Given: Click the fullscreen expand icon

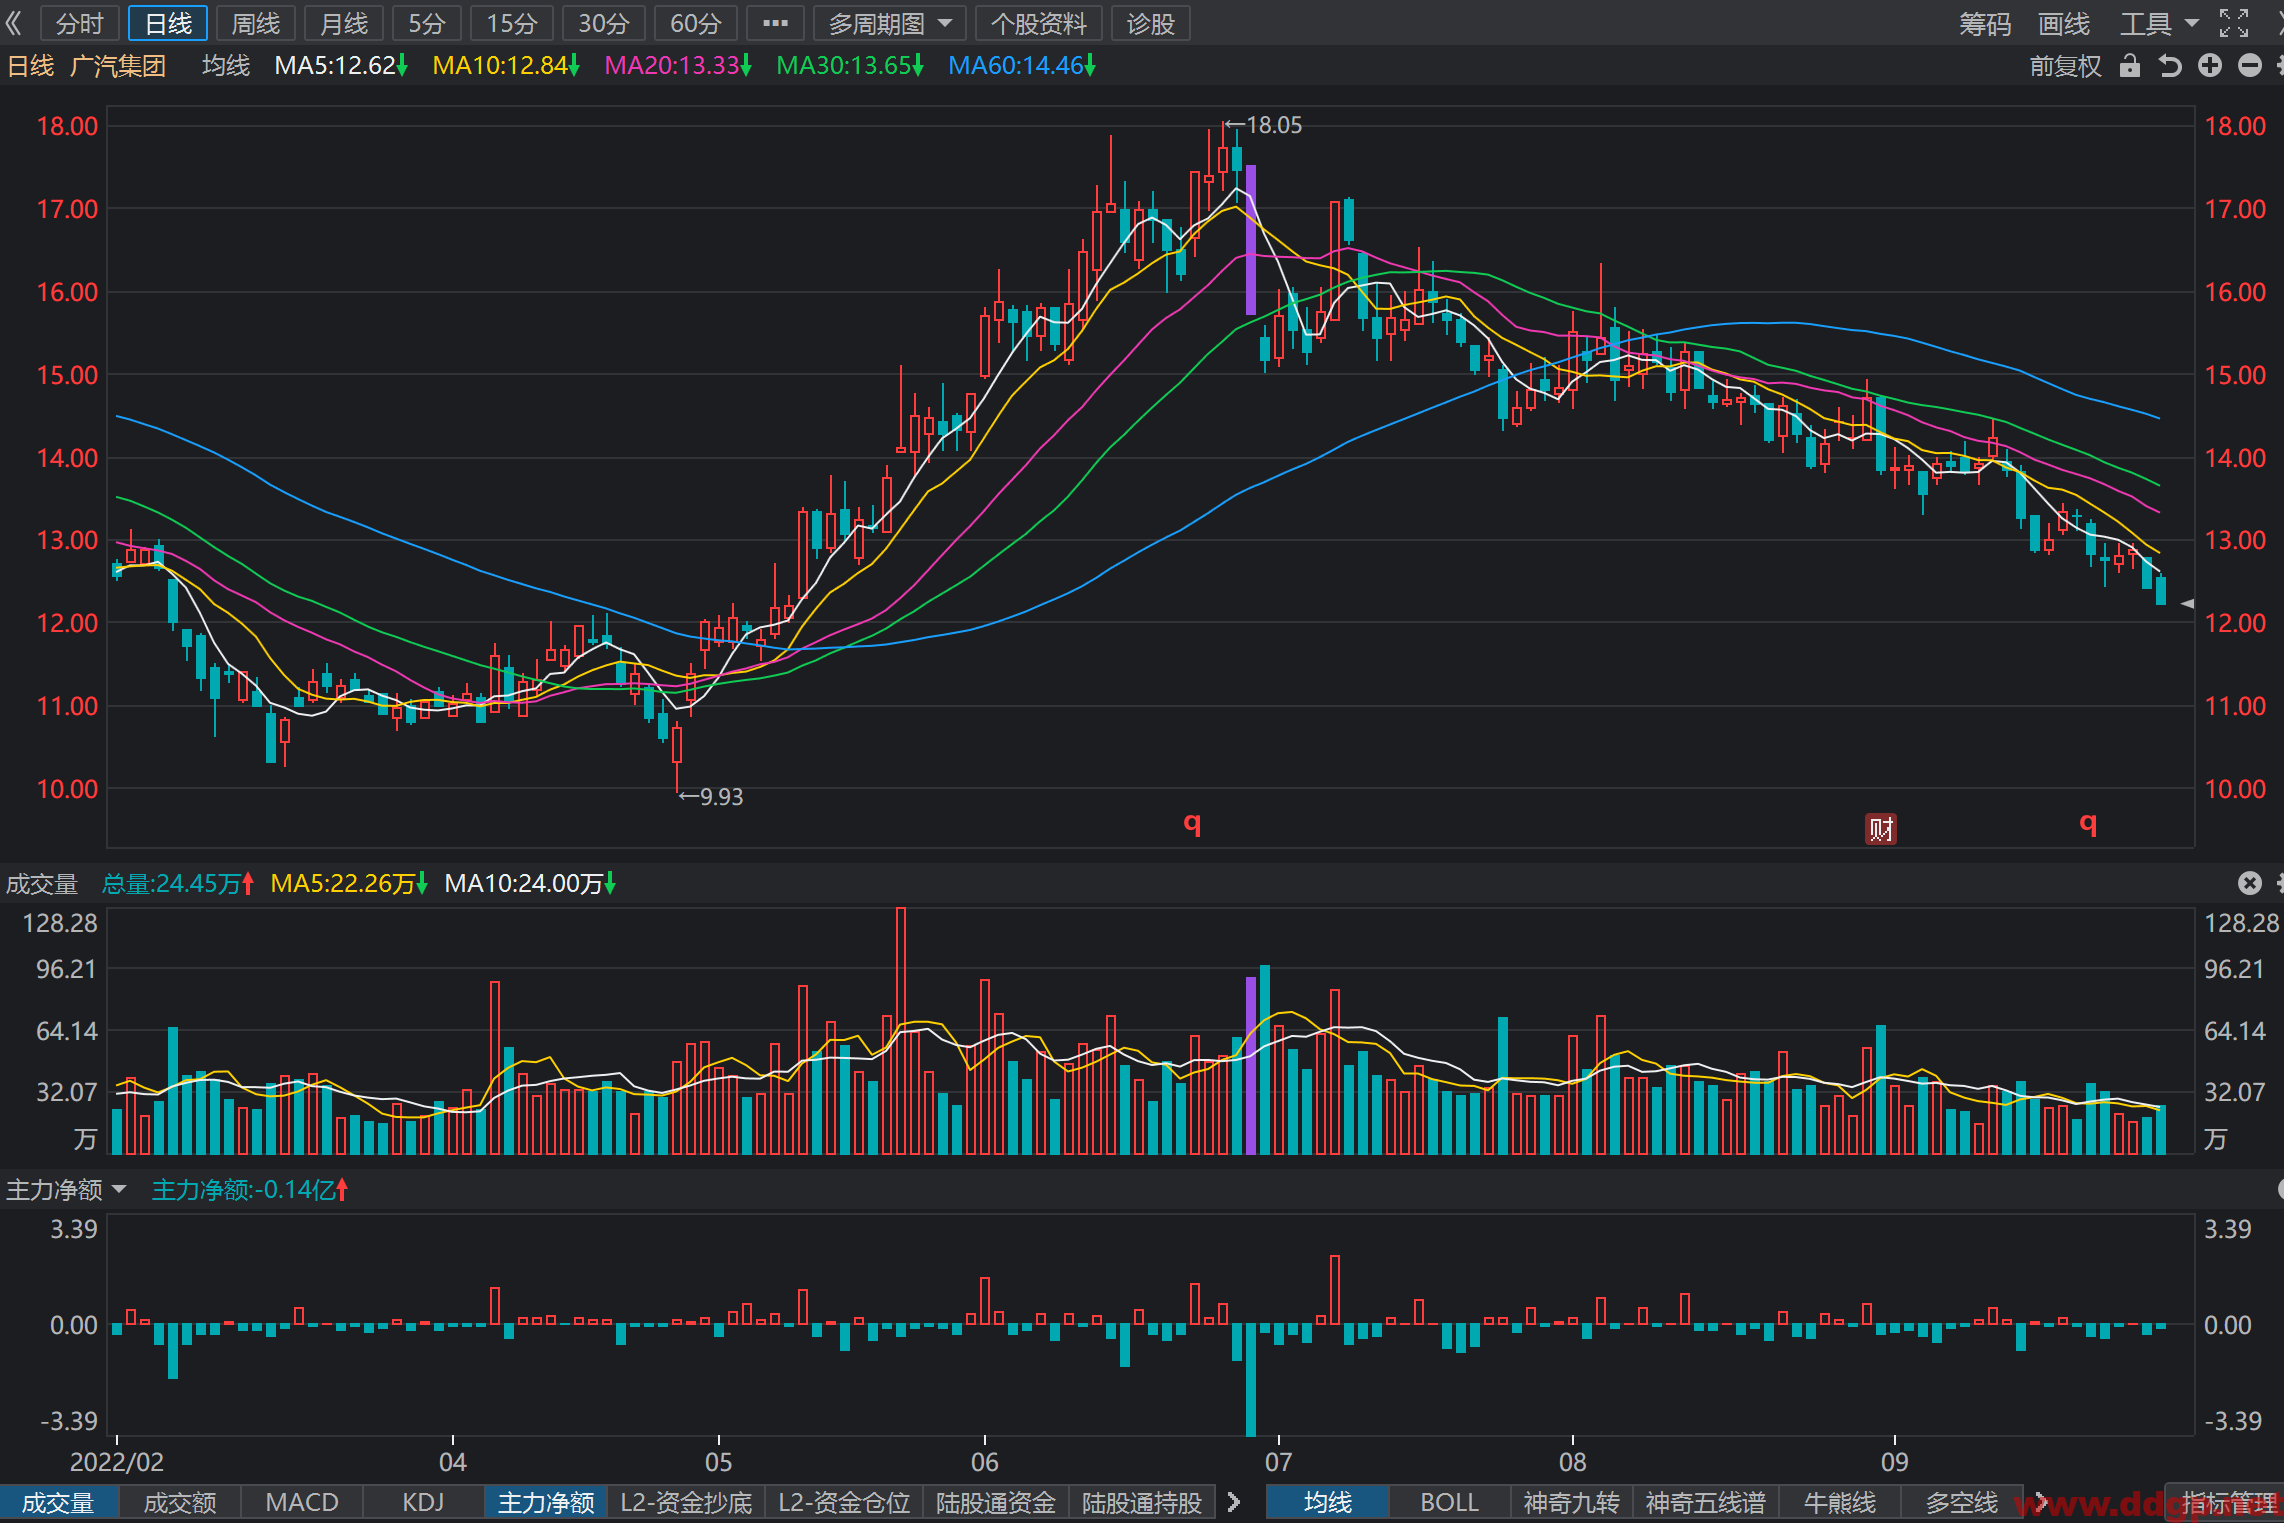Looking at the screenshot, I should tap(2234, 23).
